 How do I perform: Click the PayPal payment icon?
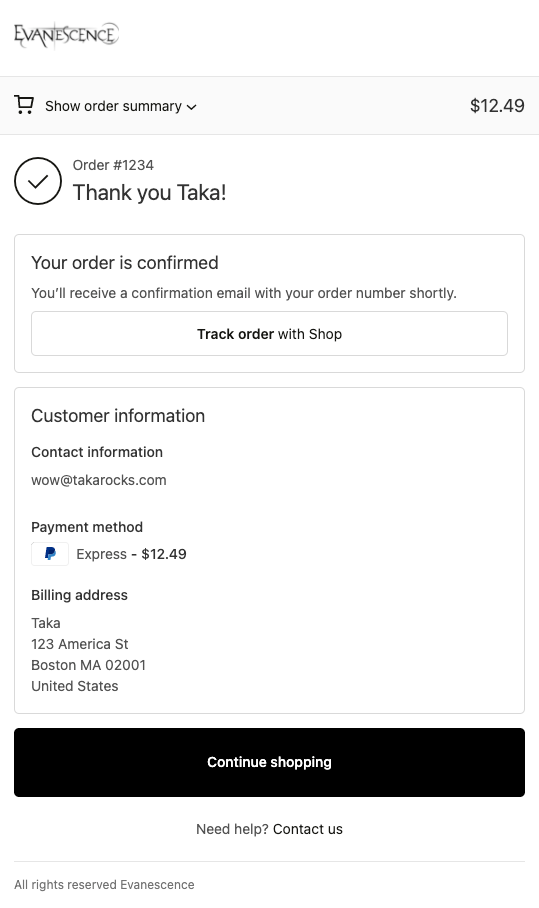click(x=50, y=554)
